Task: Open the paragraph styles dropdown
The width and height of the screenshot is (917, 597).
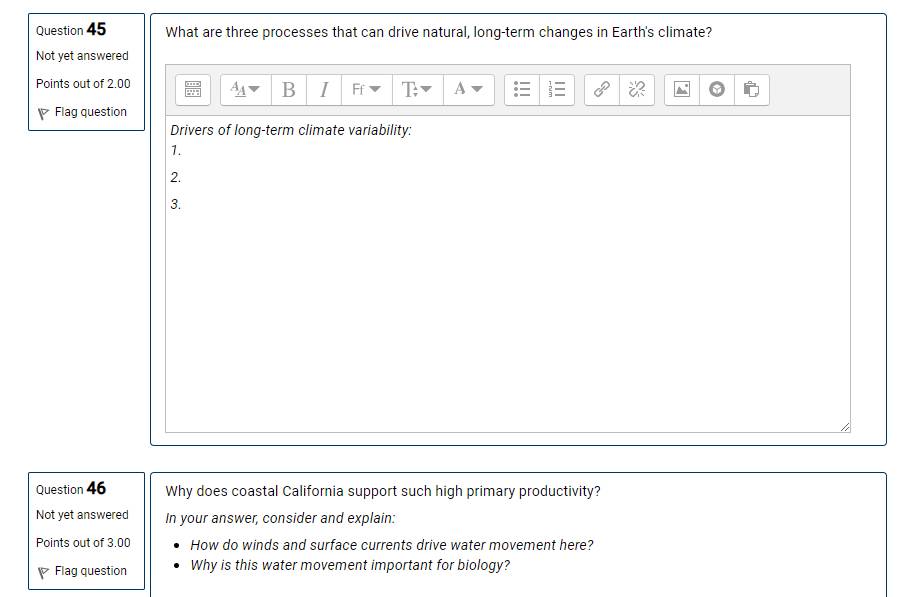Action: [246, 89]
